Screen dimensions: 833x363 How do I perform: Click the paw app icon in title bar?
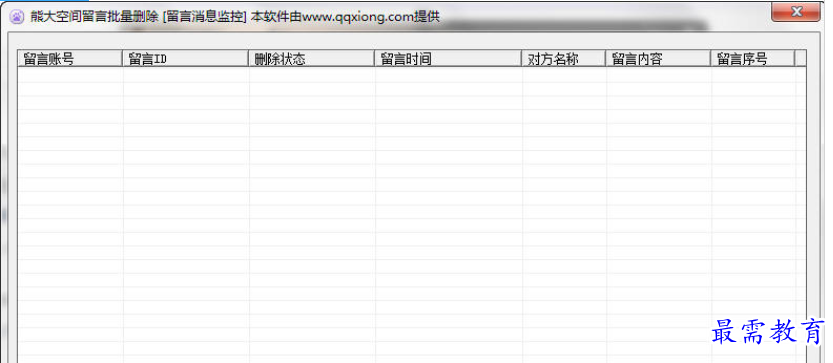click(x=16, y=16)
